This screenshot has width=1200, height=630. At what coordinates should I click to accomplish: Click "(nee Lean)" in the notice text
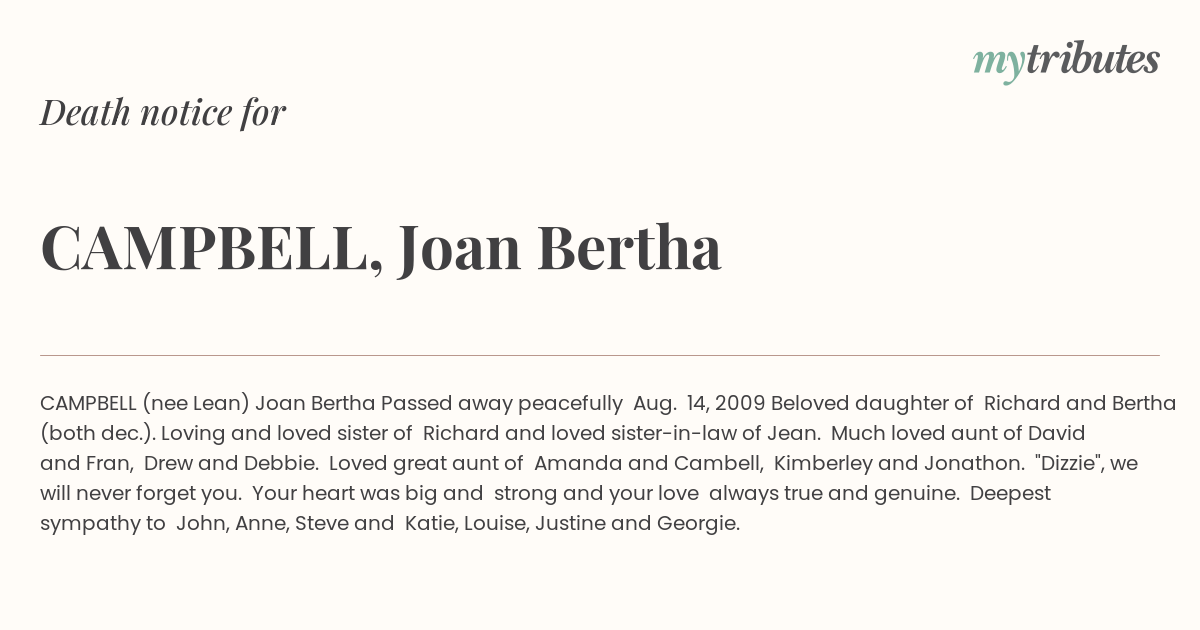coord(196,404)
